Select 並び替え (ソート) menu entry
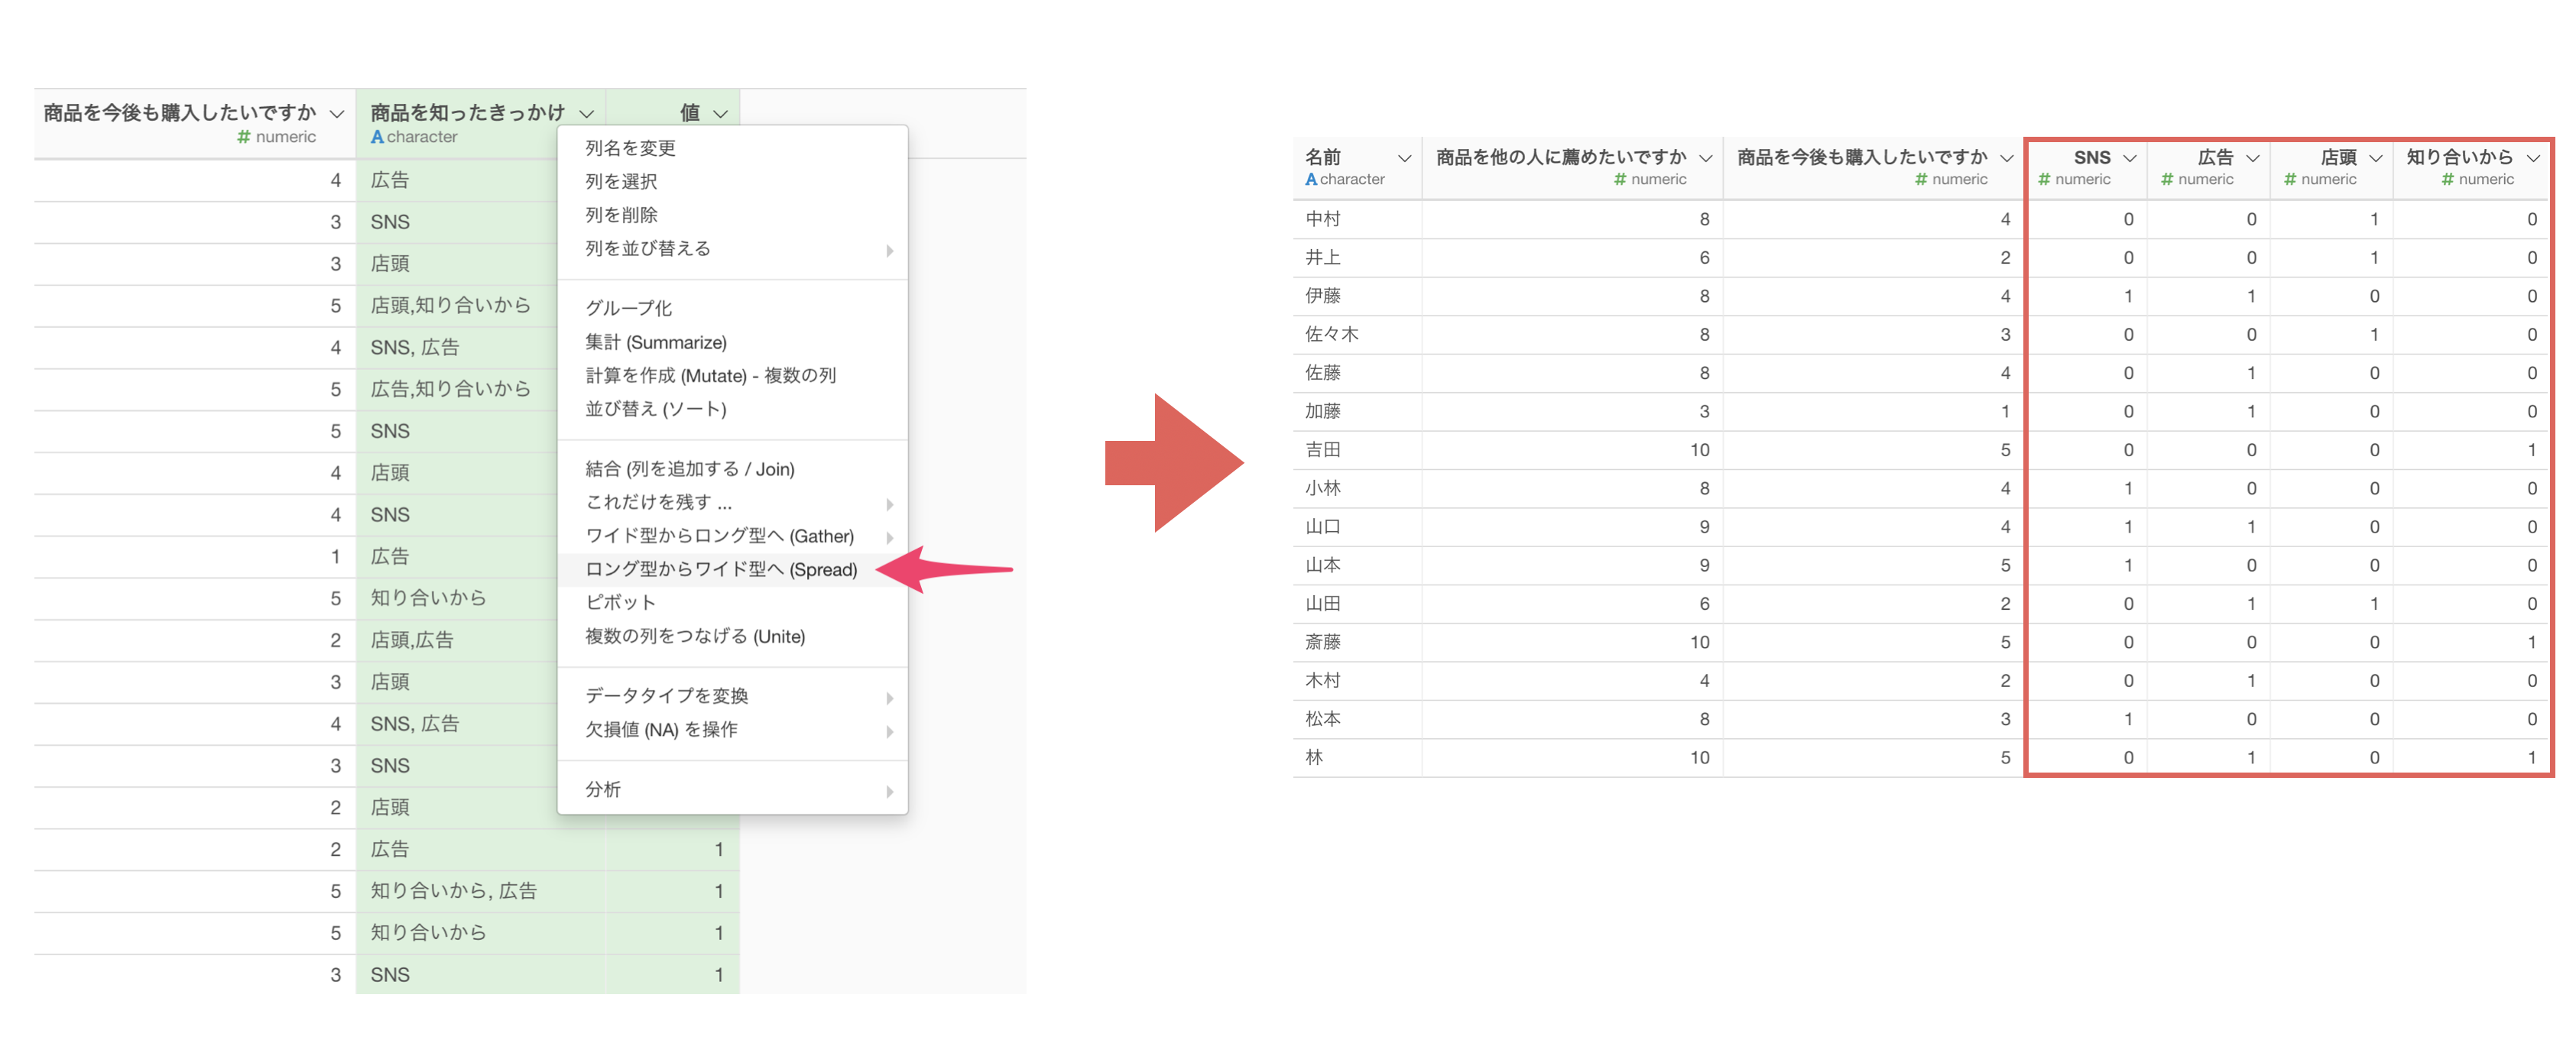 click(732, 409)
